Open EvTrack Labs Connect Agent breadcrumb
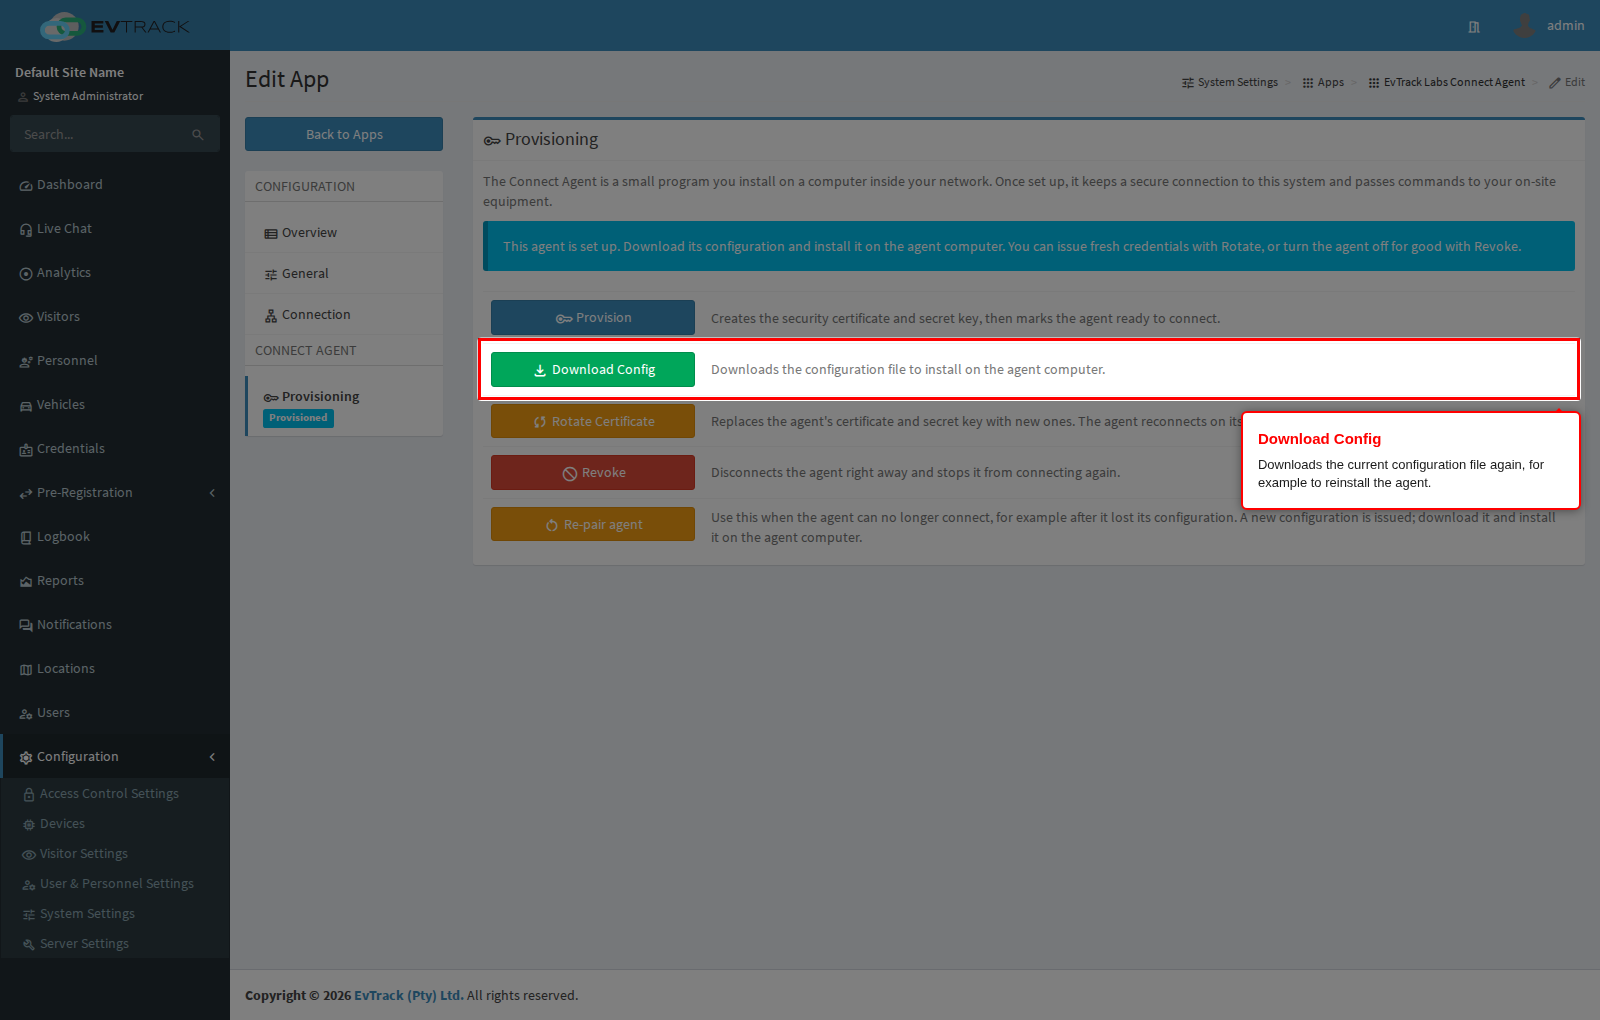This screenshot has width=1600, height=1020. [x=1447, y=83]
